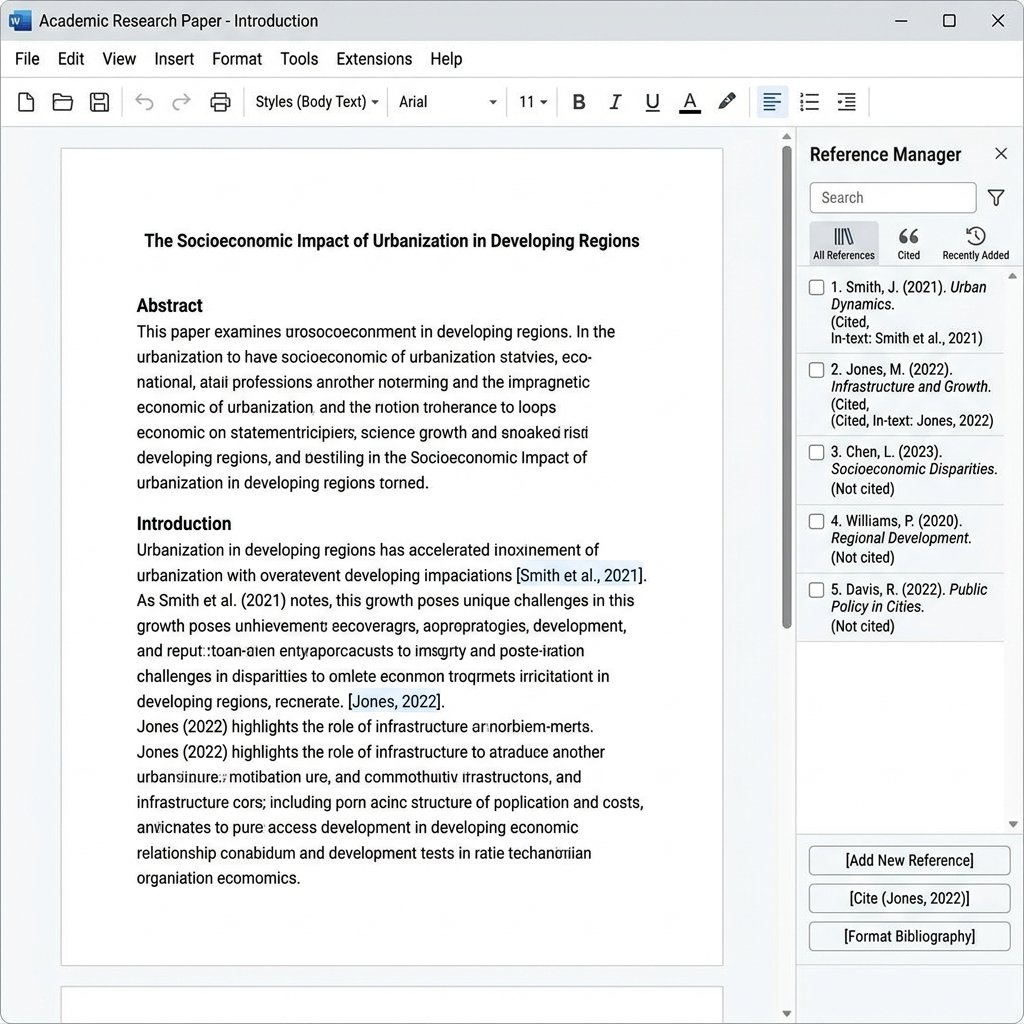Screen dimensions: 1024x1024
Task: Apply underline formatting
Action: tap(652, 102)
